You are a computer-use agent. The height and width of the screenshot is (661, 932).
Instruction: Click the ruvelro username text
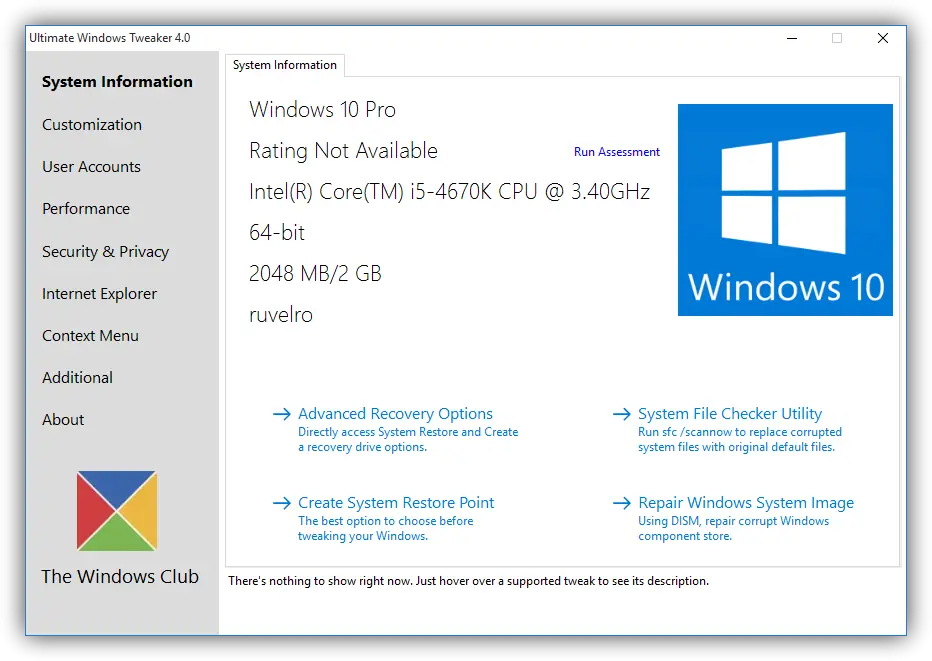(281, 314)
